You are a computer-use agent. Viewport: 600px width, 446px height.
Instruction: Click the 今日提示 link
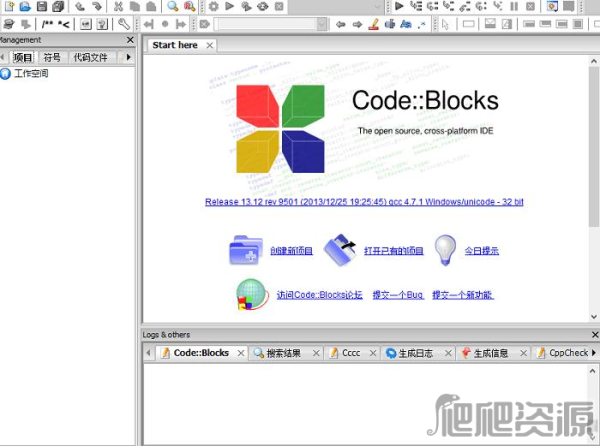click(x=482, y=251)
